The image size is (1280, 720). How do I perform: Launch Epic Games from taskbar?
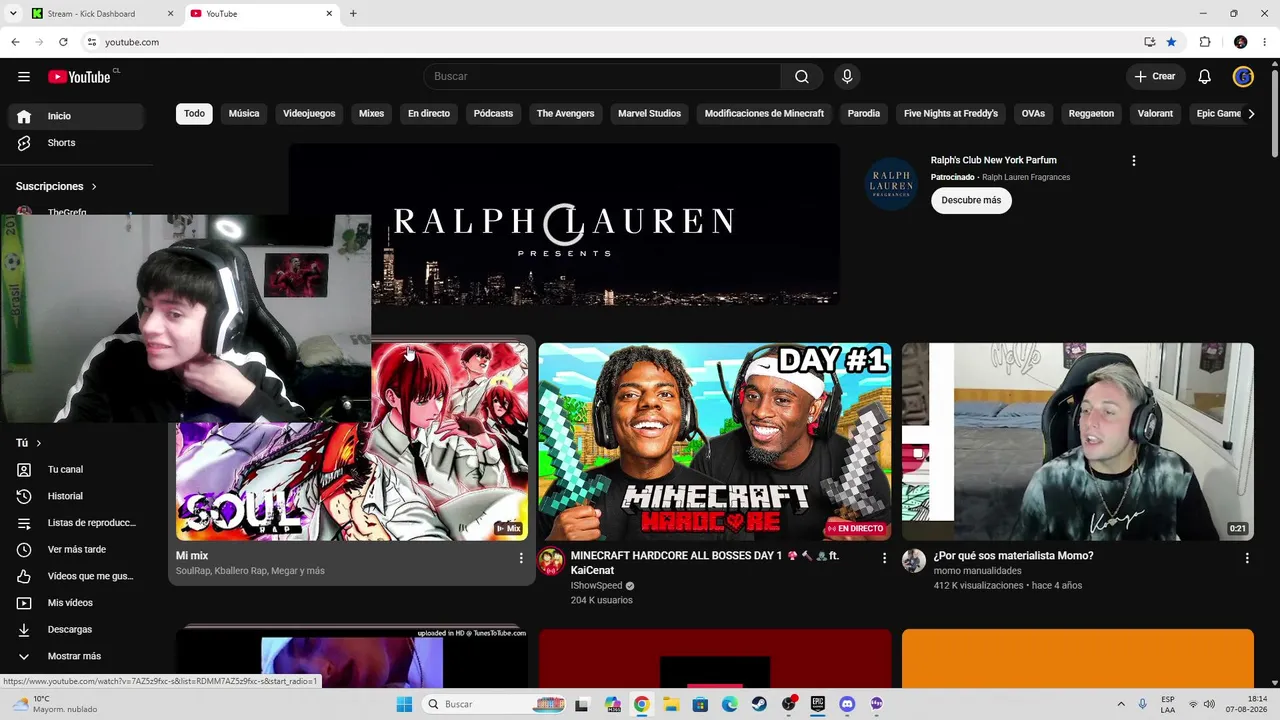click(x=818, y=704)
